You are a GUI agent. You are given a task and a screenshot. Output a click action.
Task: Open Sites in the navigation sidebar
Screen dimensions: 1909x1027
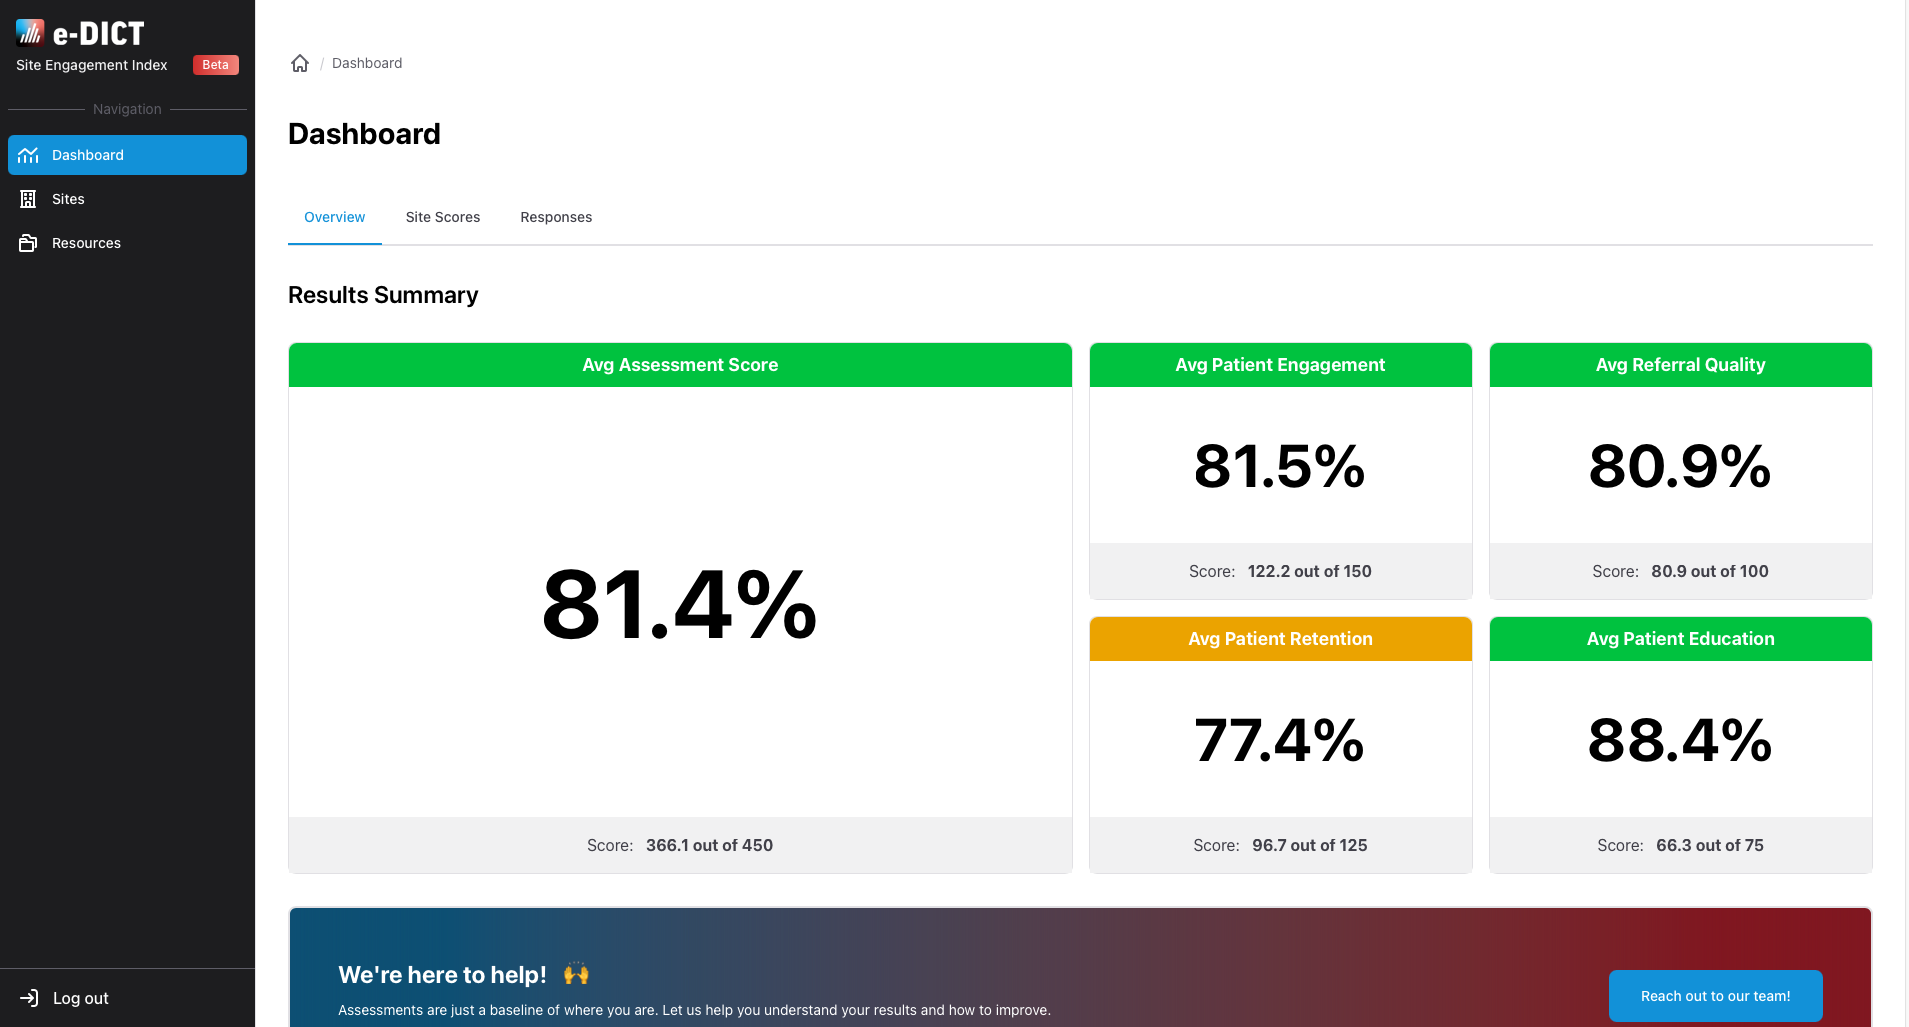[68, 199]
